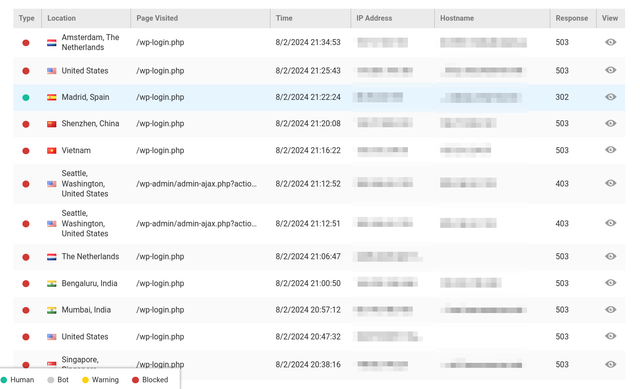The image size is (640, 389).
Task: Click the timestamp 8/2/2024 21:16:22
Action: click(x=308, y=150)
